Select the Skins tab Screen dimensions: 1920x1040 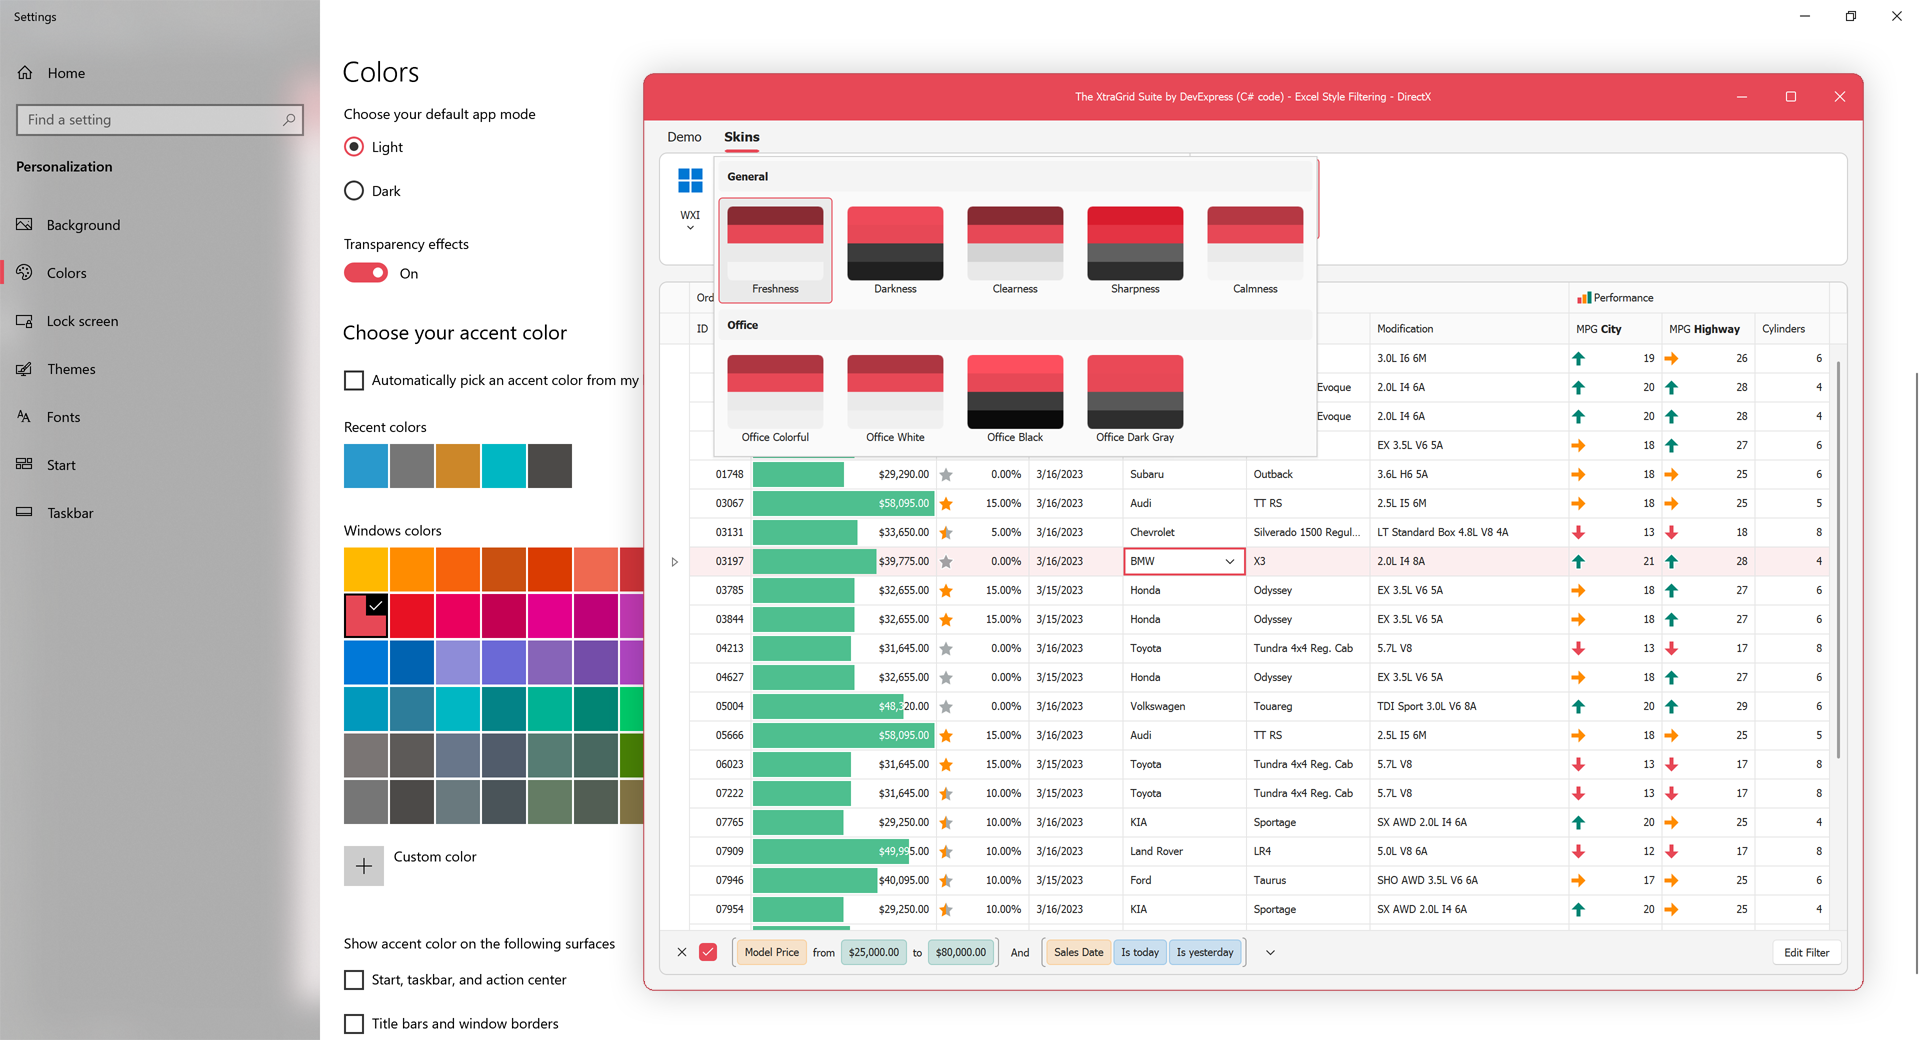pyautogui.click(x=741, y=137)
